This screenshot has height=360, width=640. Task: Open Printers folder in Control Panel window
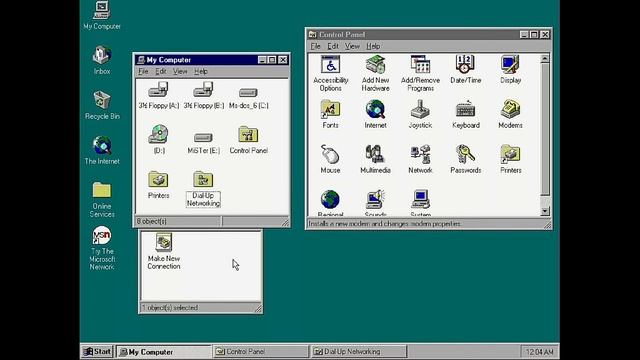(x=510, y=159)
